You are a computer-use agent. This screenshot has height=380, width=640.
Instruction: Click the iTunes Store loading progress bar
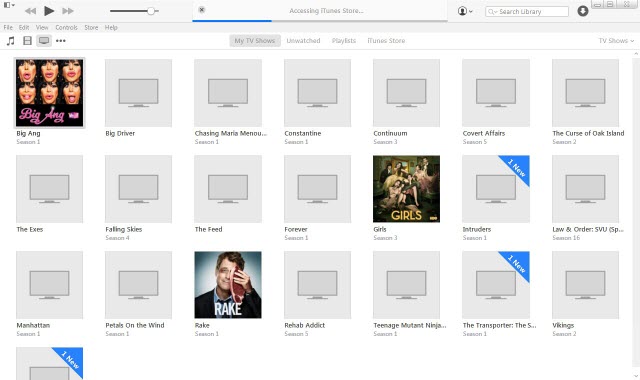[x=320, y=20]
